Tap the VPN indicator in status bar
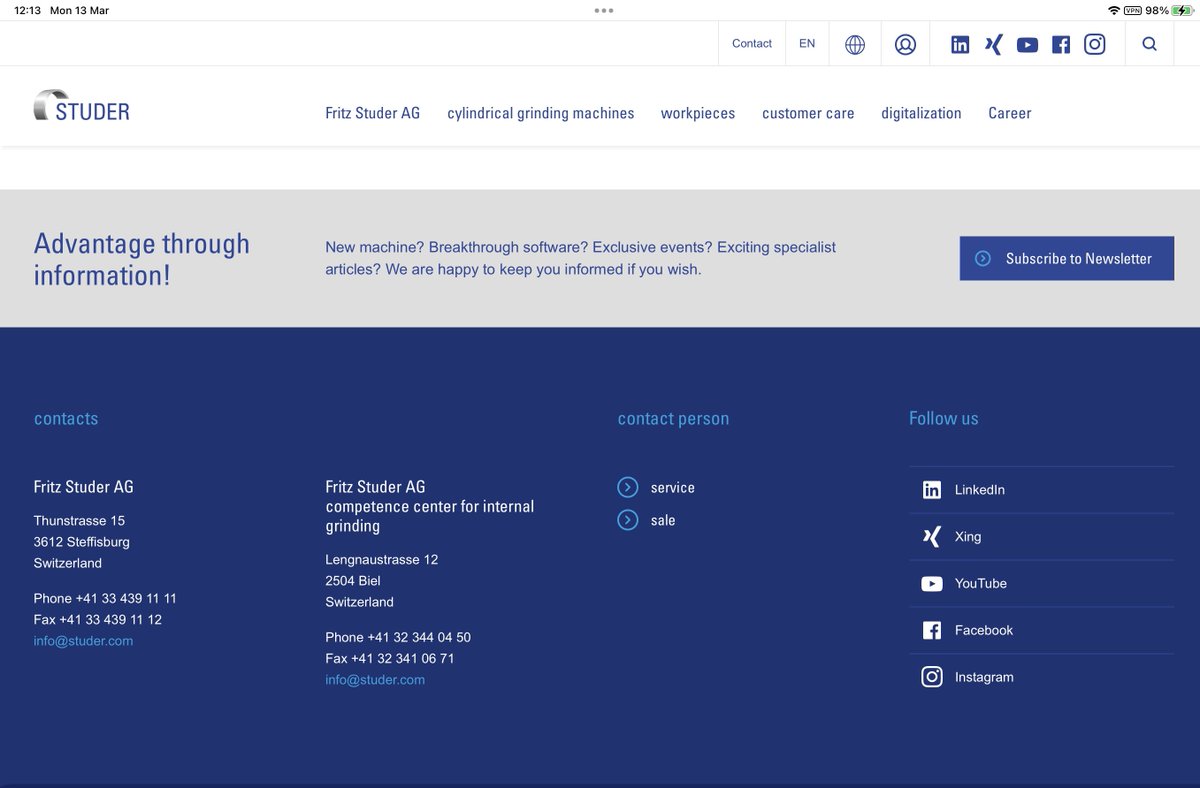 pyautogui.click(x=1133, y=10)
